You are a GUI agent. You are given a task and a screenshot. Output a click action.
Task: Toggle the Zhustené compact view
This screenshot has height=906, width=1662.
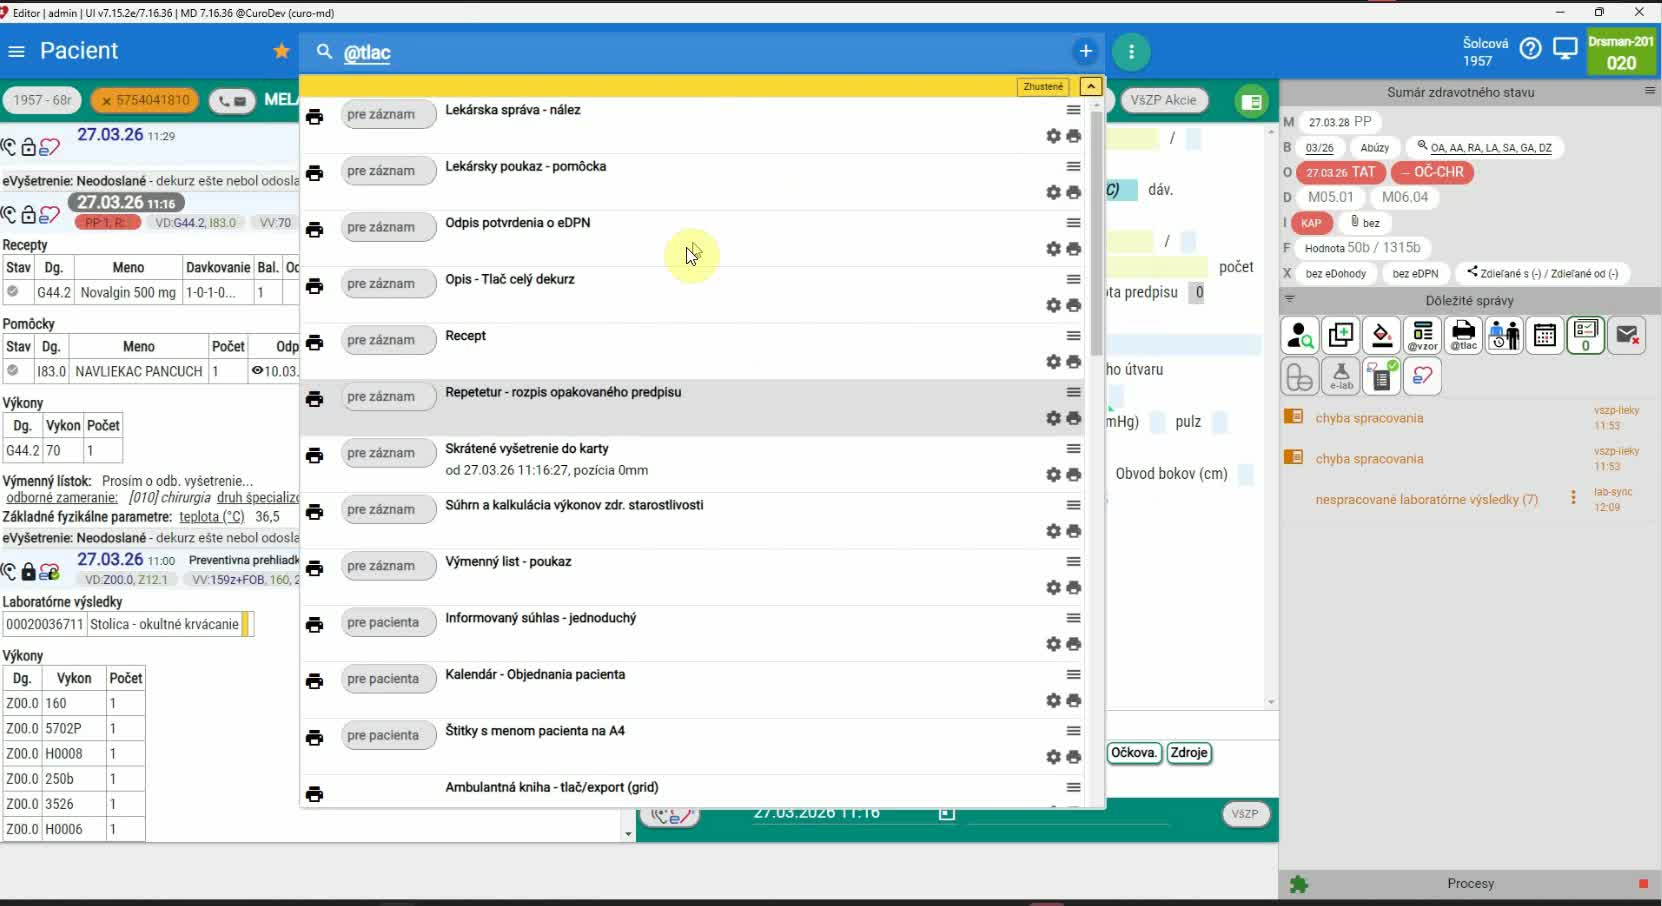[x=1043, y=87]
